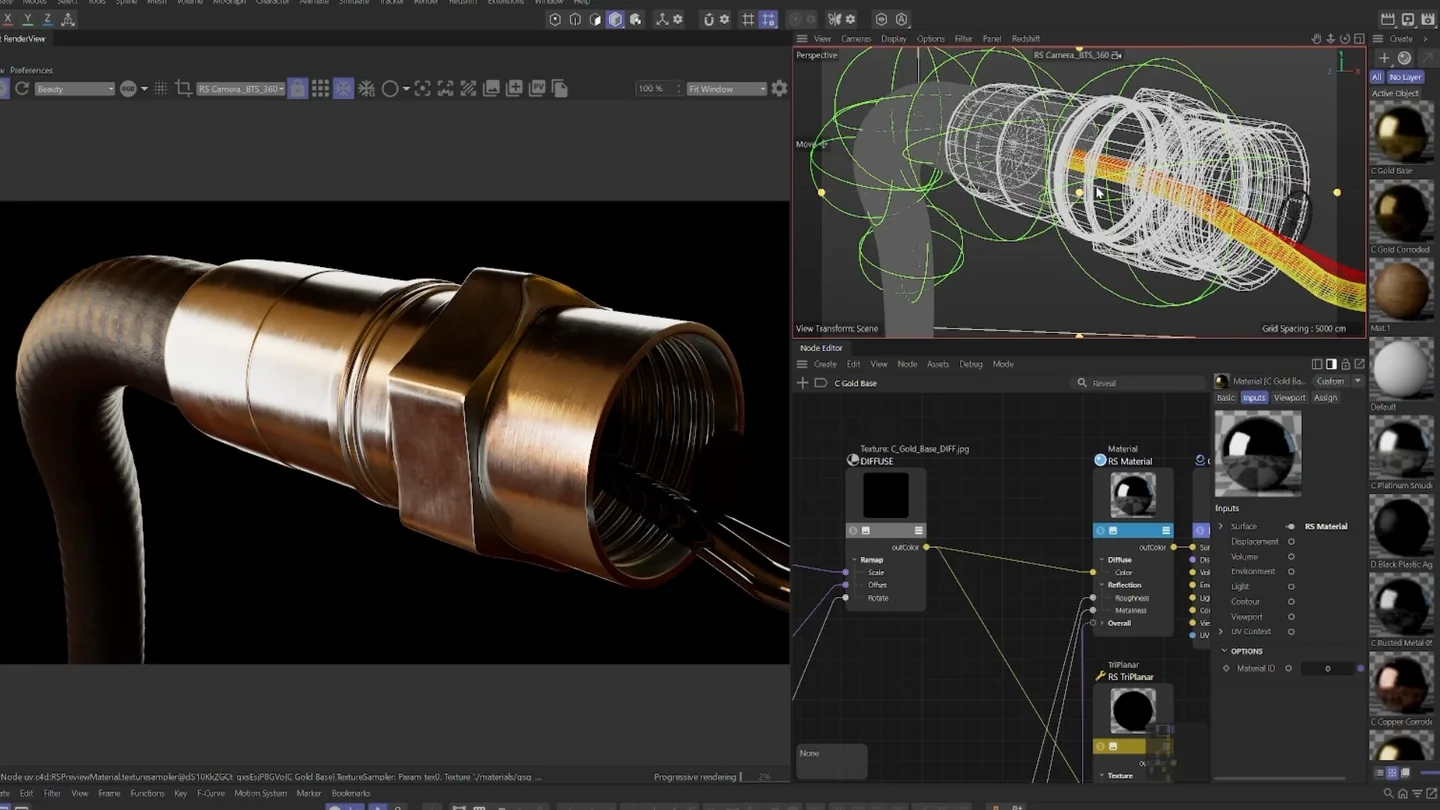Click the RGB channel round button
The image size is (1440, 810).
(x=128, y=89)
